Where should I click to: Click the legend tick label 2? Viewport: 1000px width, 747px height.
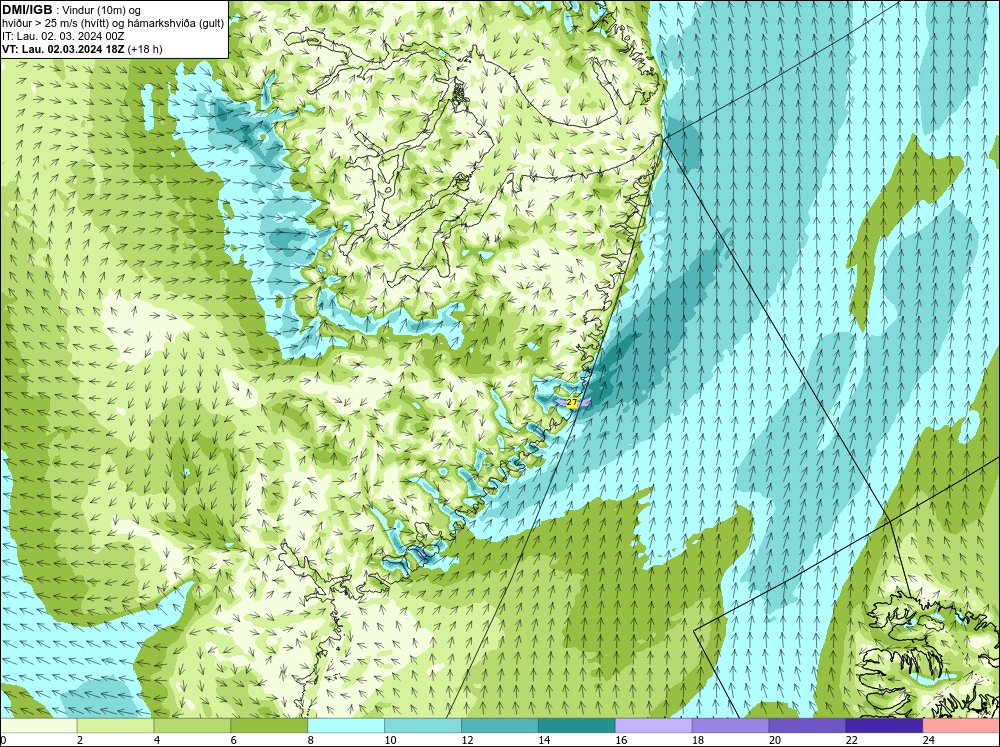pyautogui.click(x=80, y=740)
